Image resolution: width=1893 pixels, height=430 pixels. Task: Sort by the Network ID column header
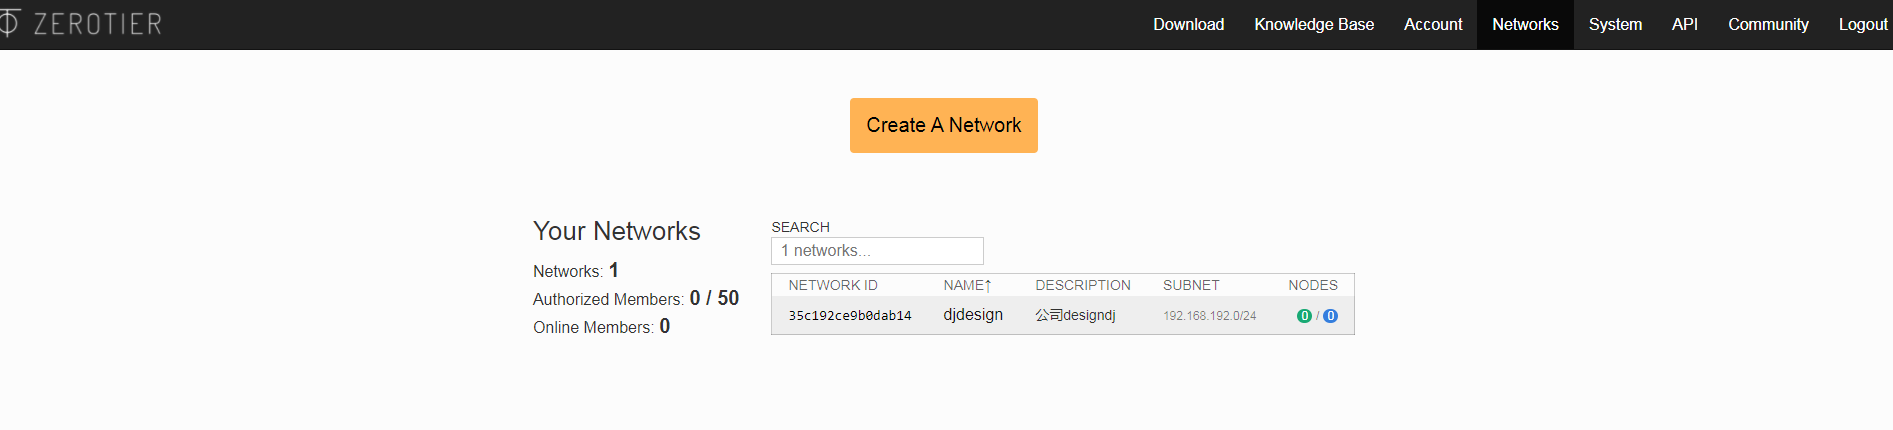[832, 285]
